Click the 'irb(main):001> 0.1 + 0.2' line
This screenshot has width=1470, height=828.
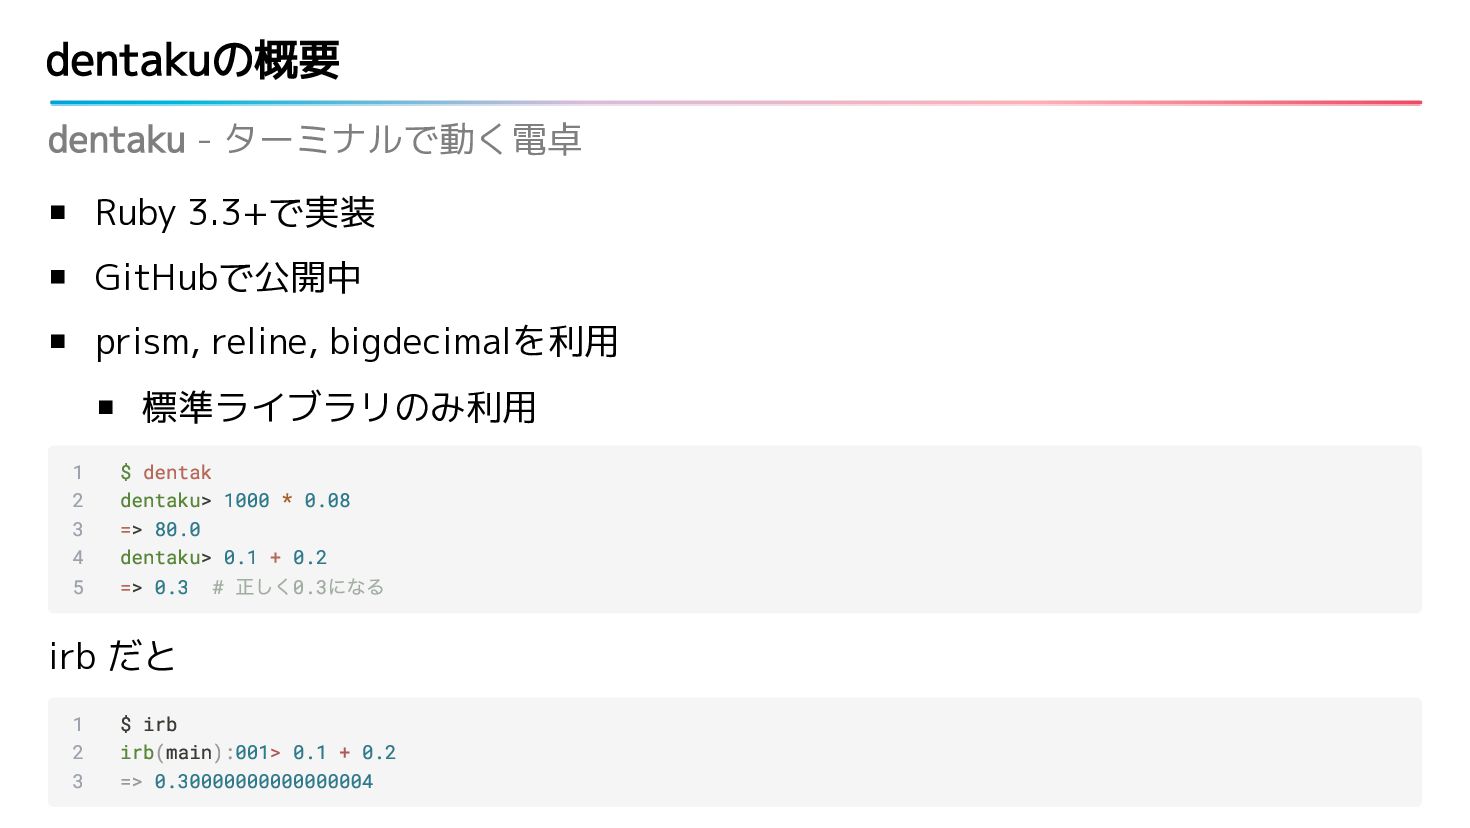click(258, 752)
